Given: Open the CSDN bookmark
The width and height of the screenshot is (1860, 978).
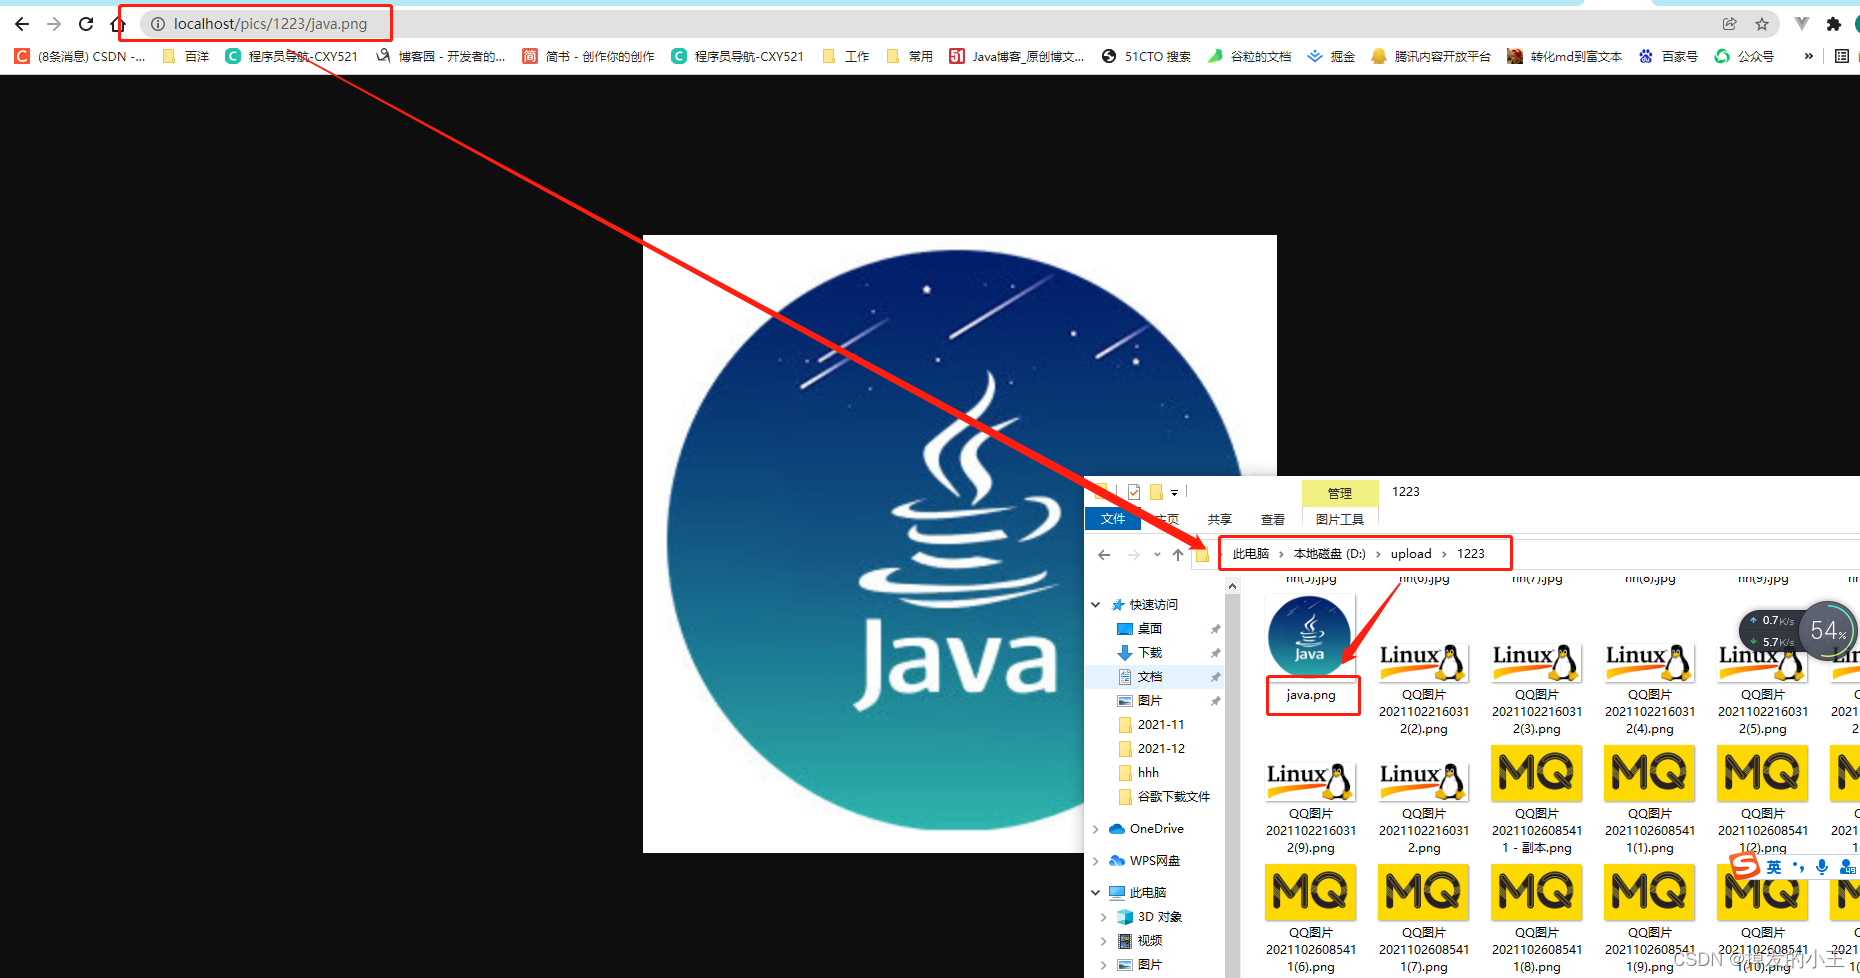Looking at the screenshot, I should click(x=80, y=56).
